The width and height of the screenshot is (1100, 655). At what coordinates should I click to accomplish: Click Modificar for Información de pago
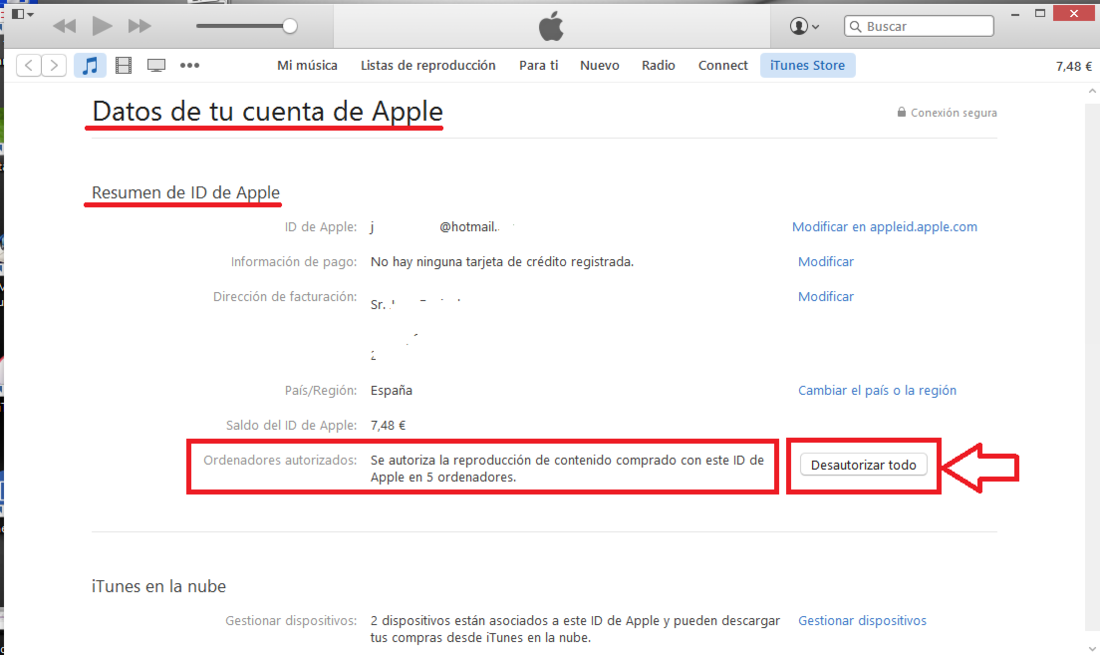coord(826,262)
